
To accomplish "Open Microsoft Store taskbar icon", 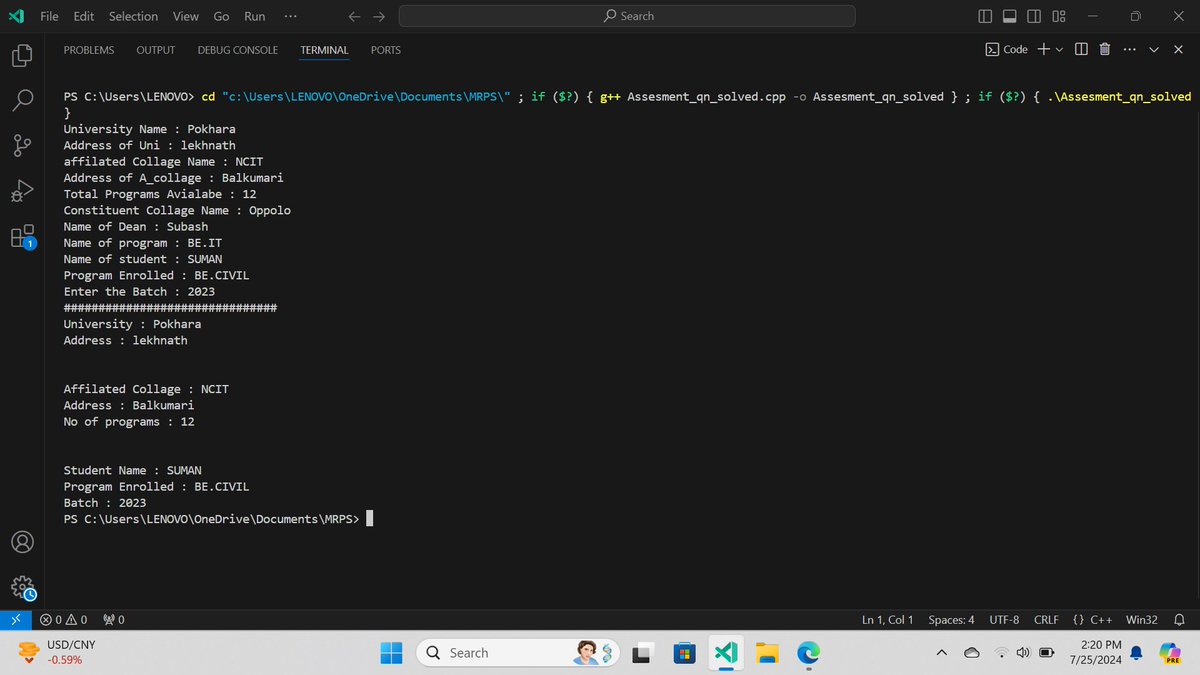I will pos(684,653).
